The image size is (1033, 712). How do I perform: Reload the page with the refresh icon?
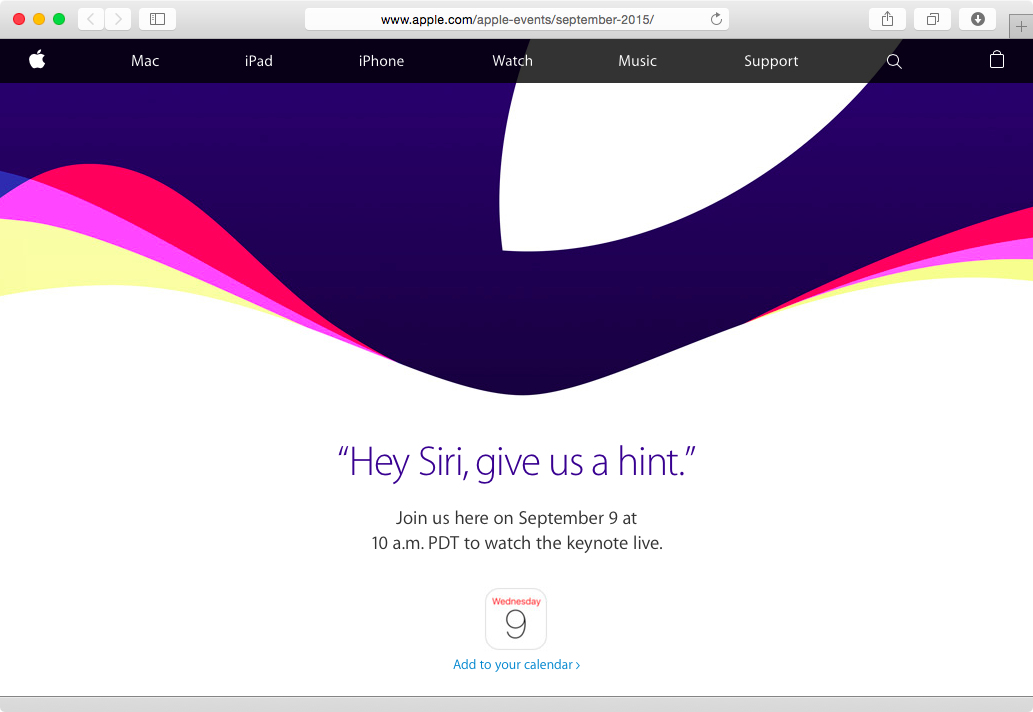[x=716, y=19]
